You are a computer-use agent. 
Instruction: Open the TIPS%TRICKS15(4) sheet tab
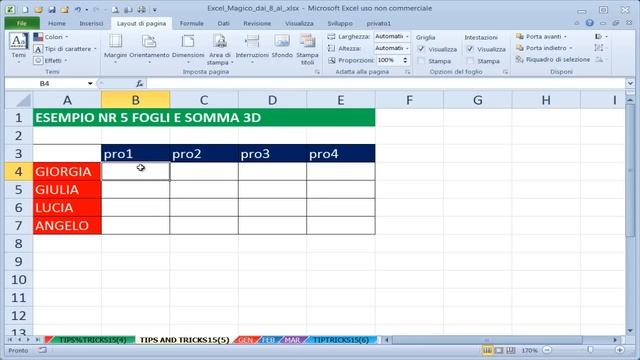click(92, 340)
